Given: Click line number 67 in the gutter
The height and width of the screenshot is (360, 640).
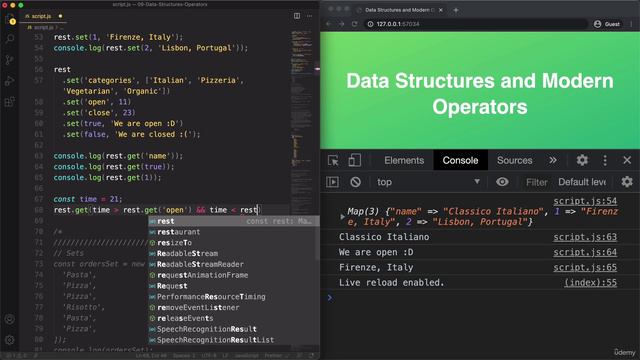Looking at the screenshot, I should click(x=38, y=199).
